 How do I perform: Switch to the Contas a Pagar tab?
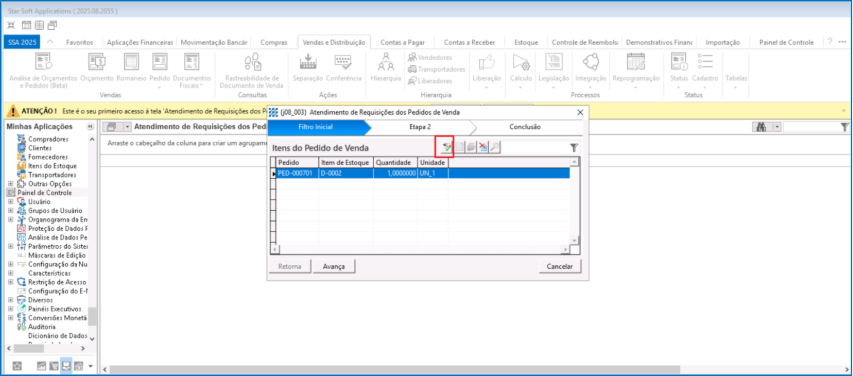tap(403, 42)
